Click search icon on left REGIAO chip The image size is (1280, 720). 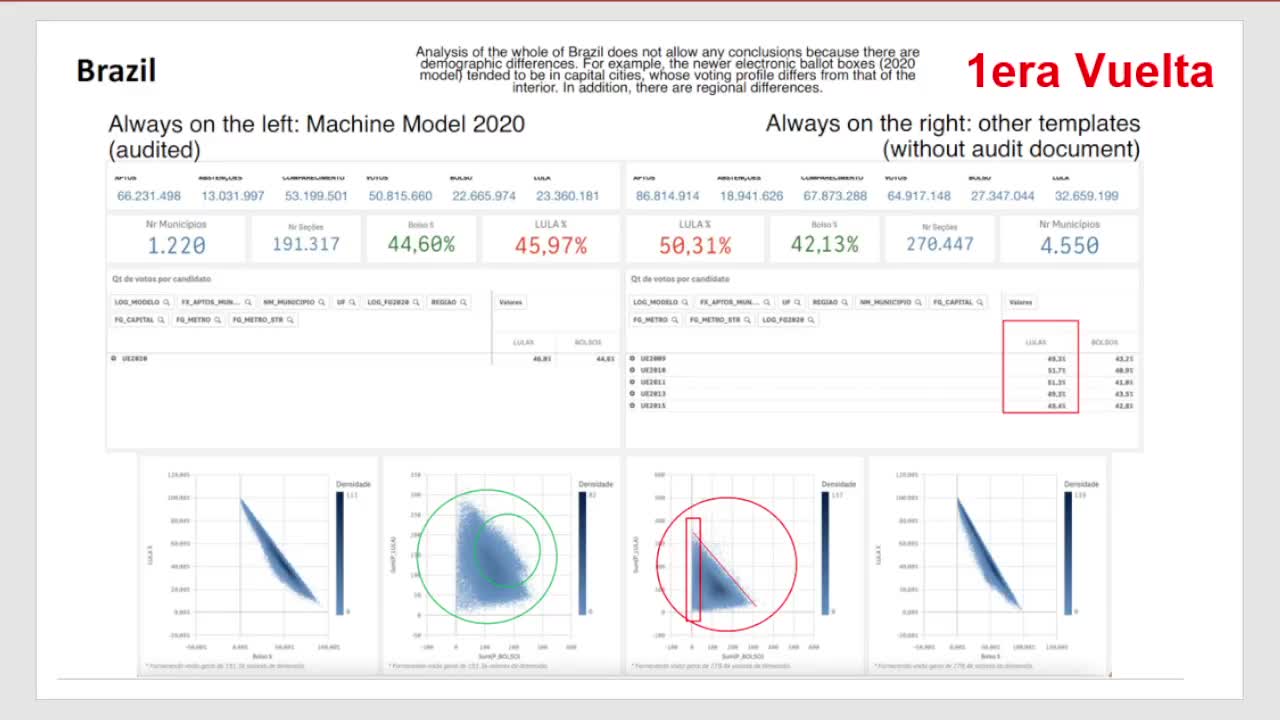click(463, 302)
